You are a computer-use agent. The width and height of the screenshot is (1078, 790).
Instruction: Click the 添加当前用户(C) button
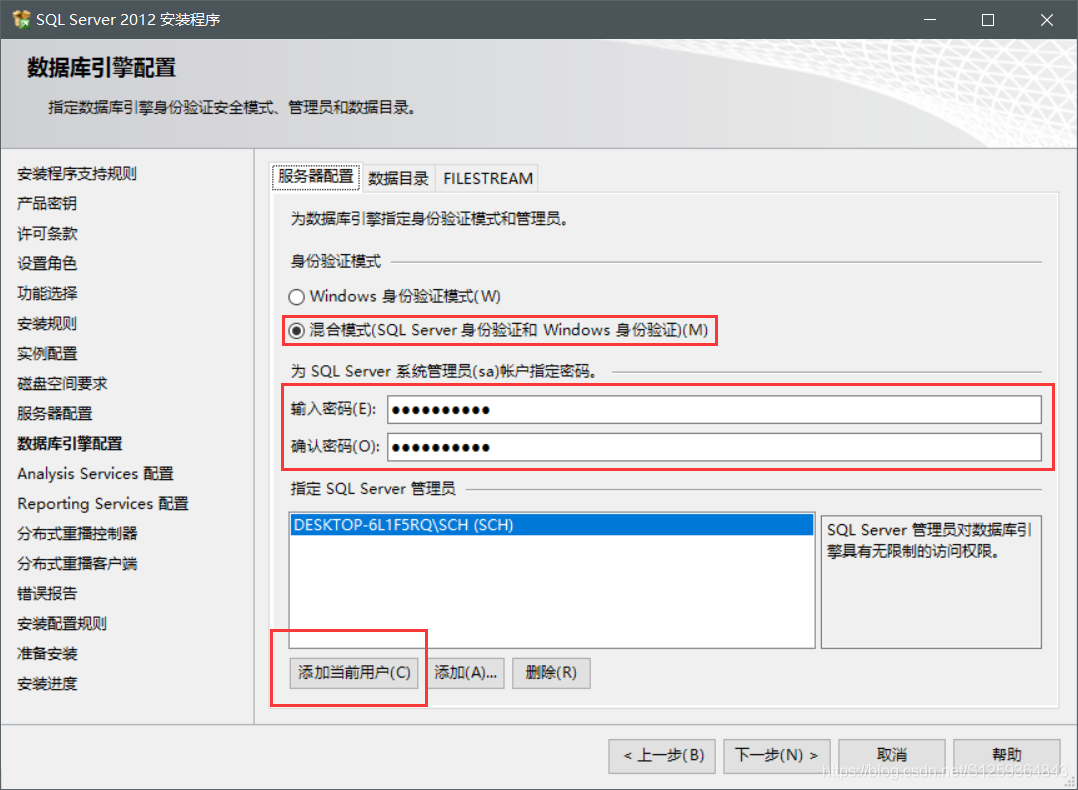tap(354, 672)
